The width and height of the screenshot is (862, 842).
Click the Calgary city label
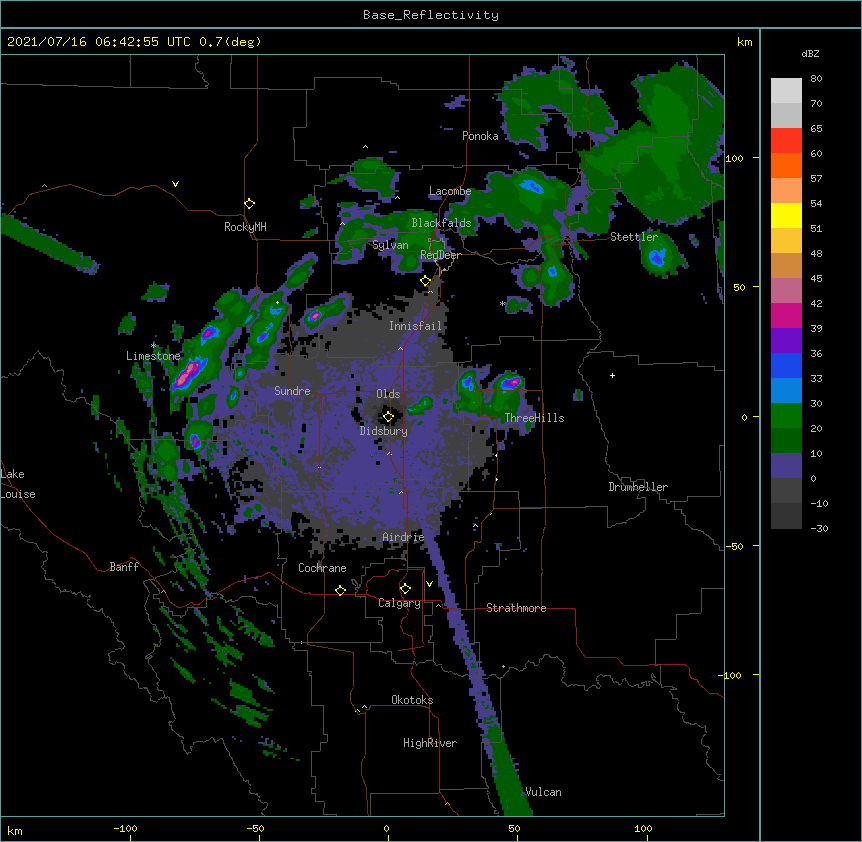point(399,603)
